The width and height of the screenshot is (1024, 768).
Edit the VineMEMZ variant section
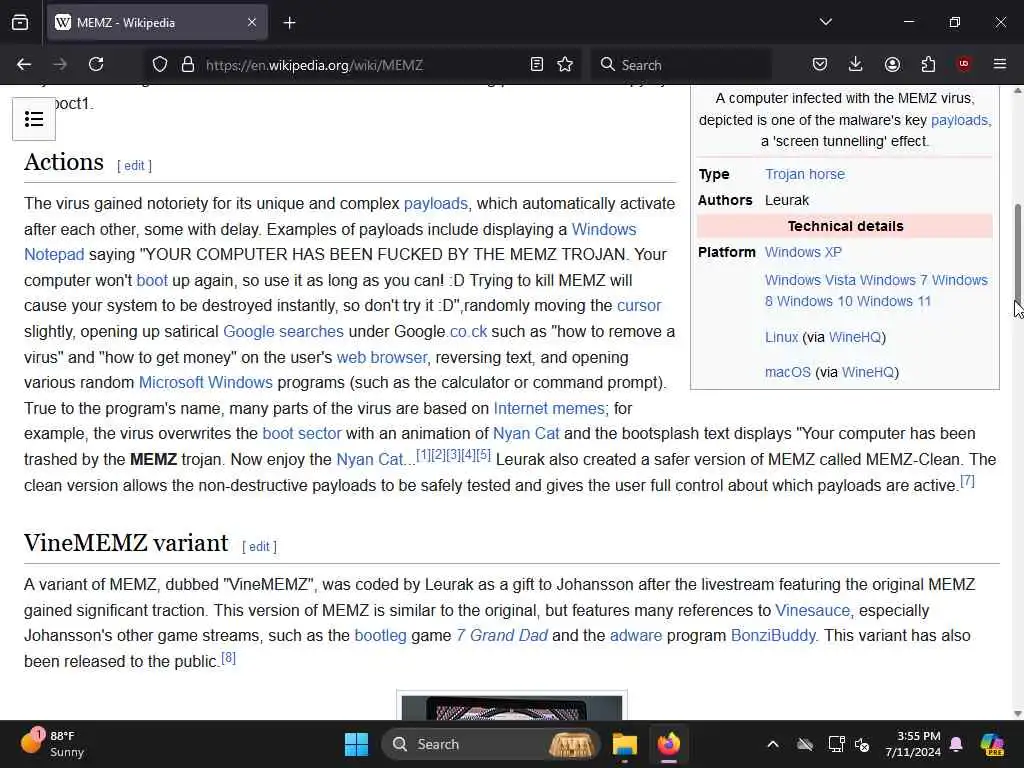pyautogui.click(x=259, y=547)
